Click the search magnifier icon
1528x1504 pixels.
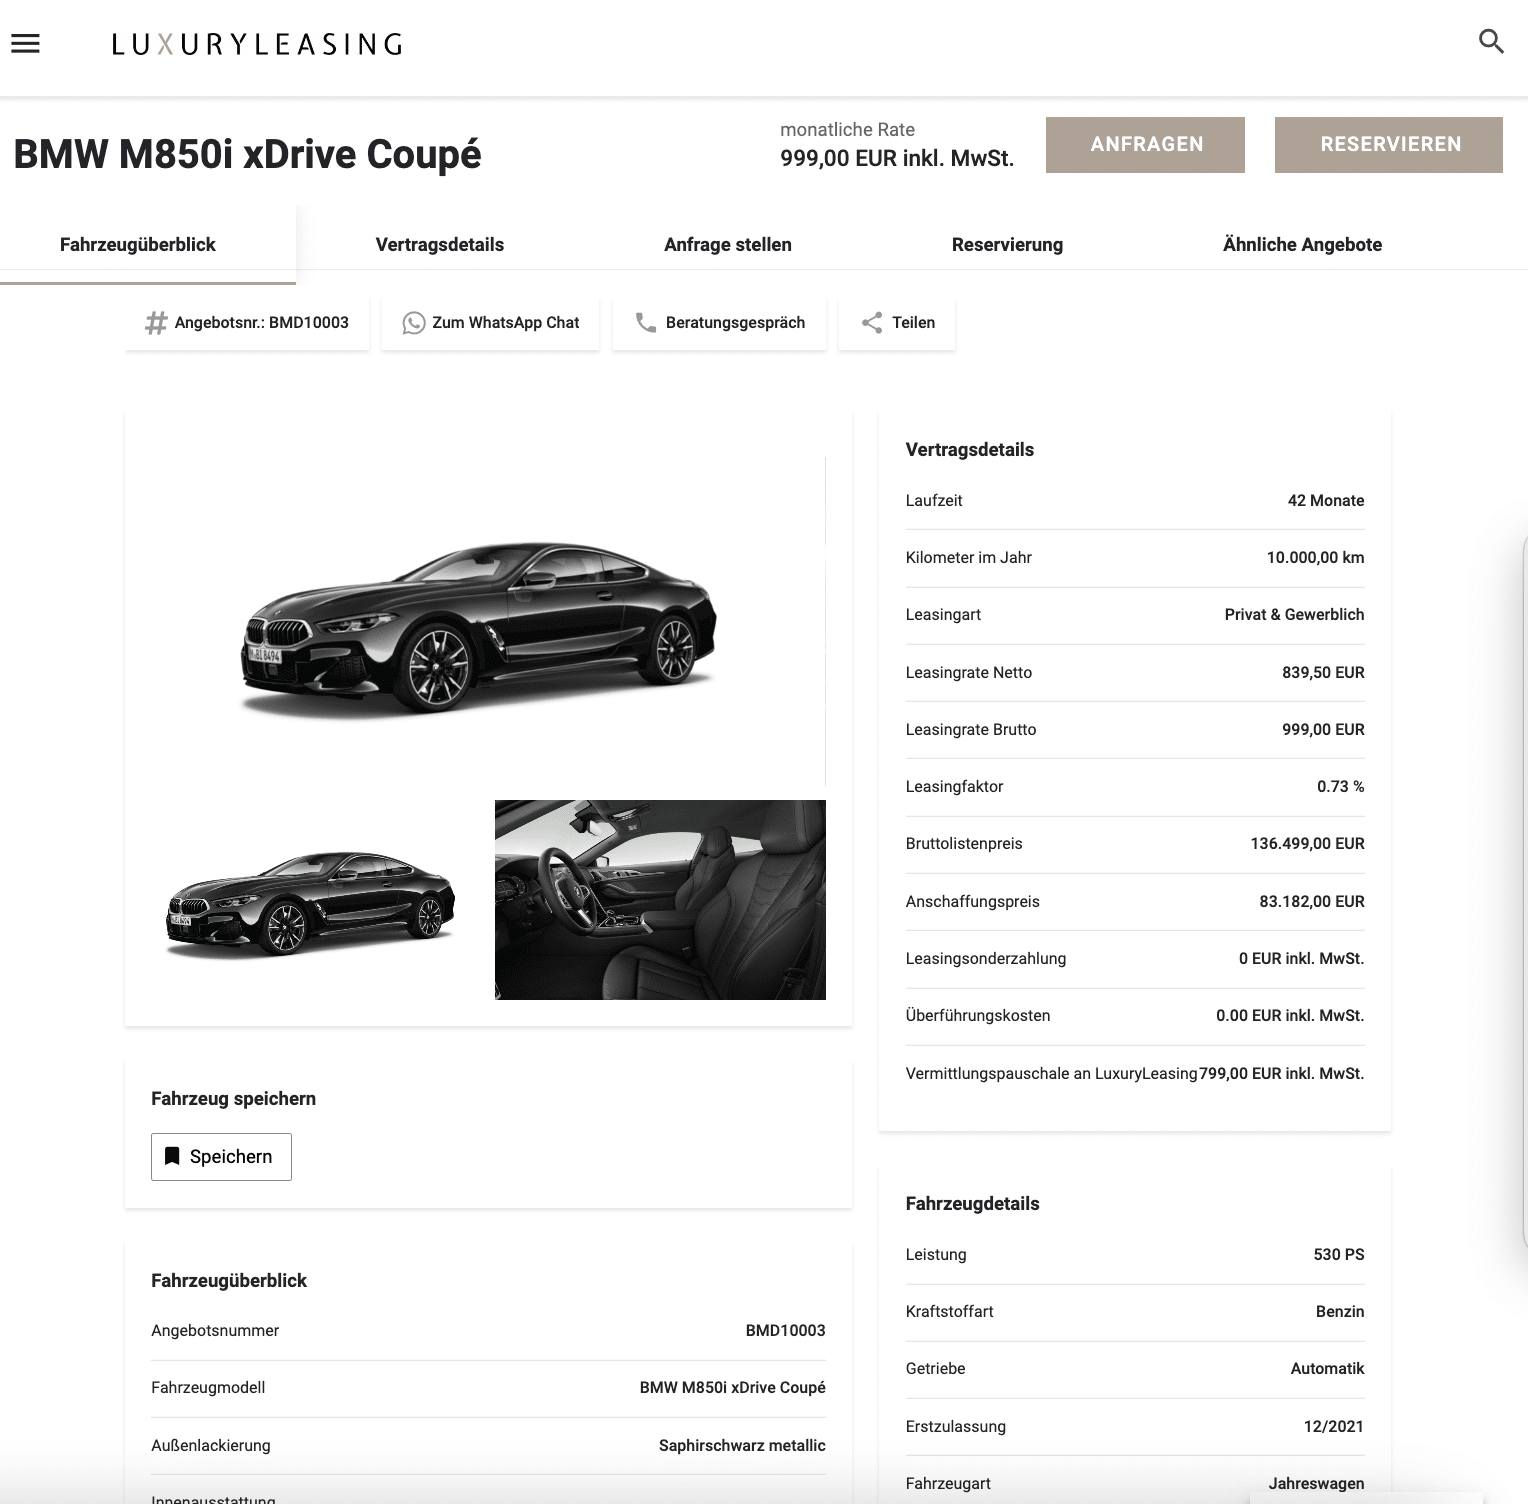1491,41
